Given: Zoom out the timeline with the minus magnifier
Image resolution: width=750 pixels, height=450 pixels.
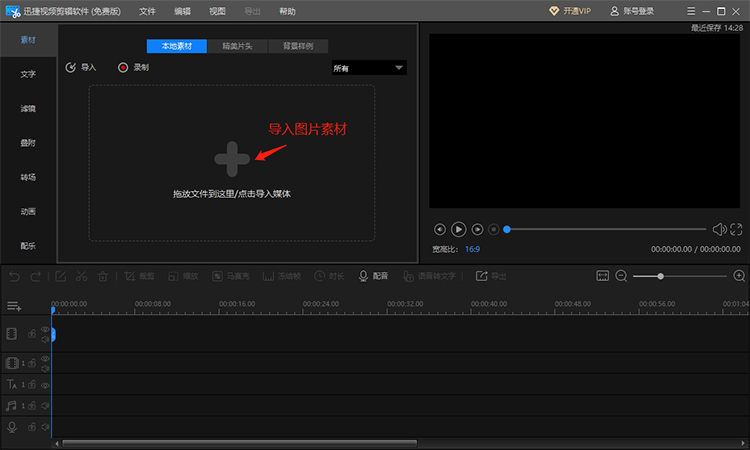Looking at the screenshot, I should coord(621,276).
